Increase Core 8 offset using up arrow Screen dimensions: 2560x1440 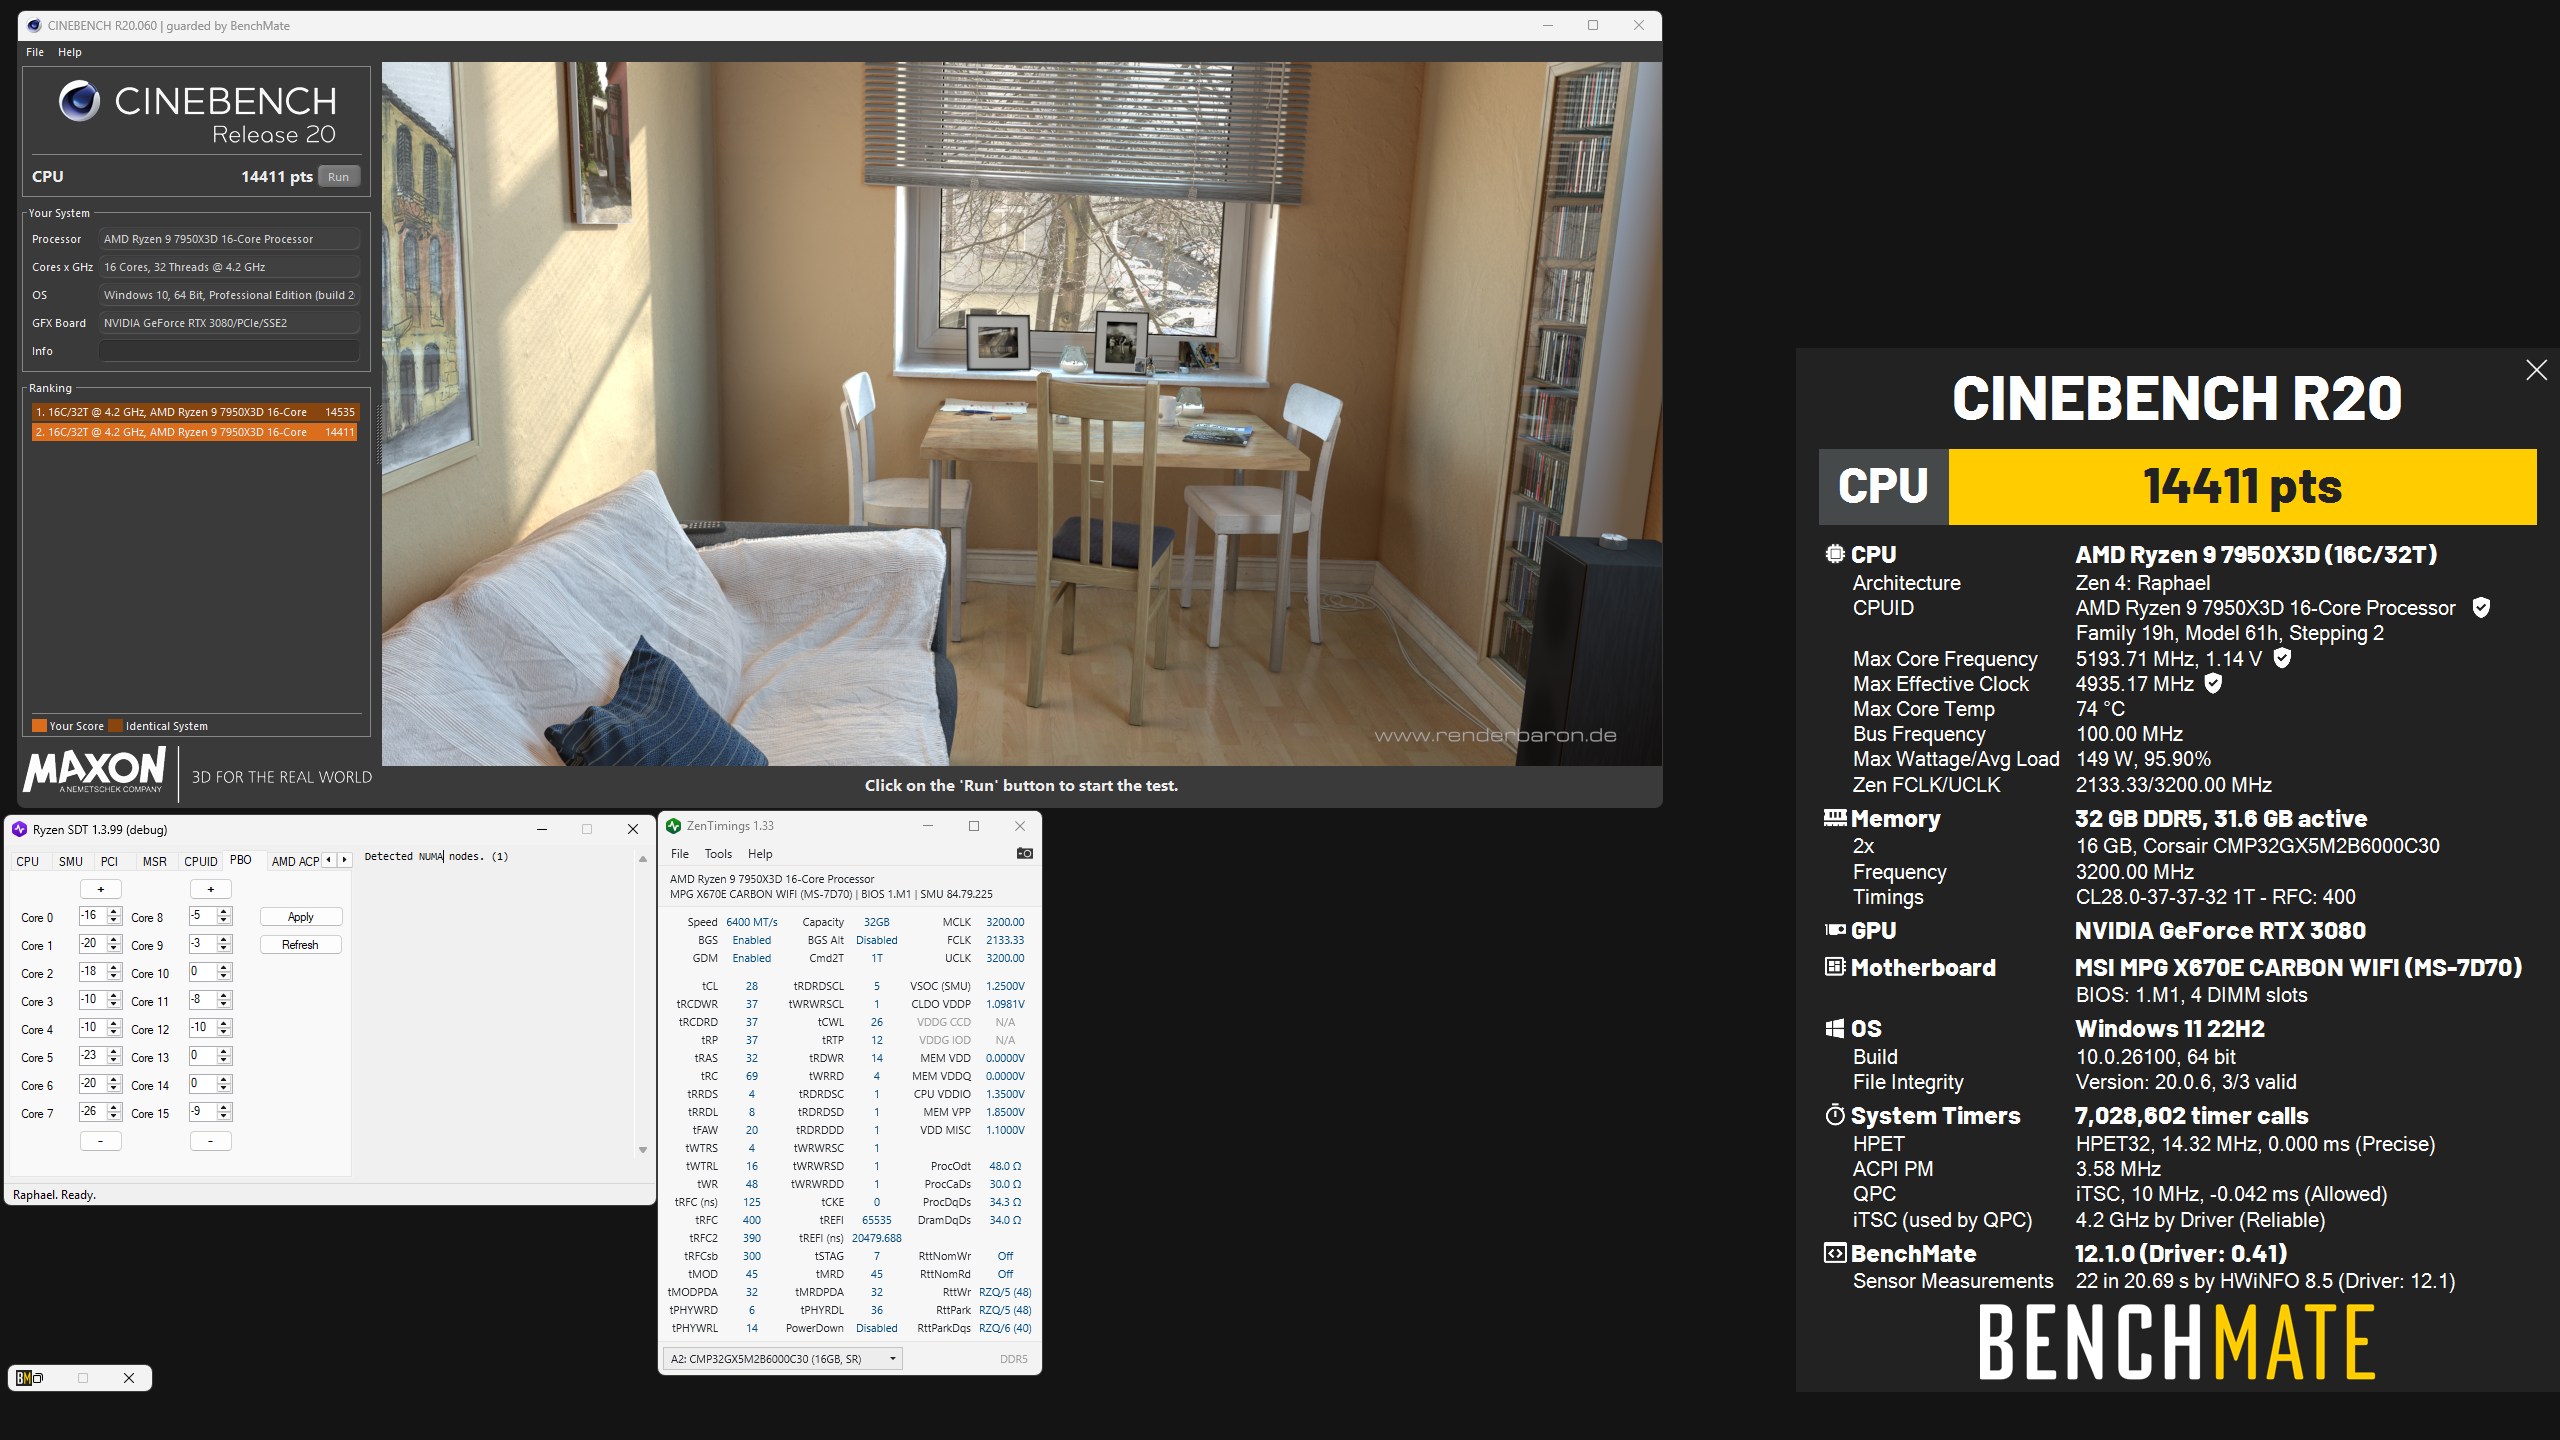[x=224, y=912]
